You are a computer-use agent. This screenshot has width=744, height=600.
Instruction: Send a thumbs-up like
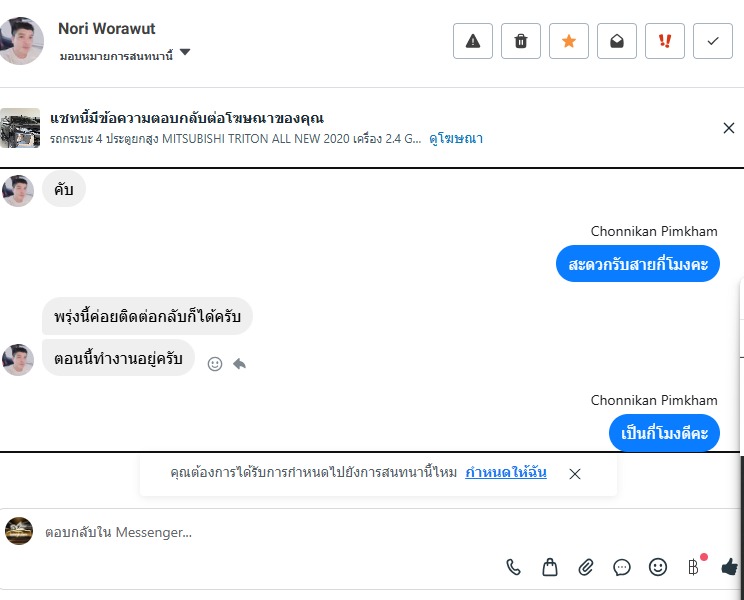(x=729, y=567)
